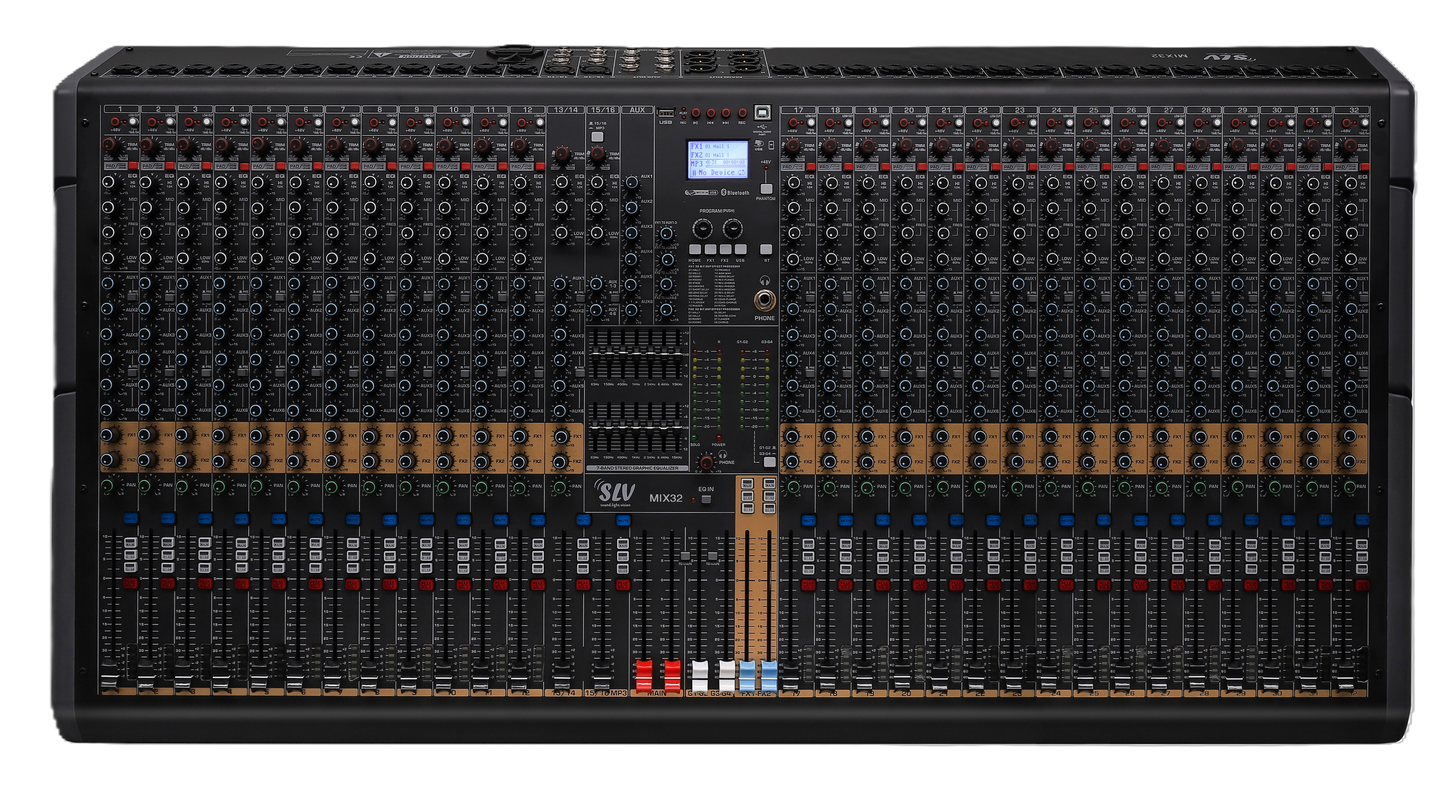Toggle the MP3 switch on channel 15/16

pyautogui.click(x=598, y=137)
